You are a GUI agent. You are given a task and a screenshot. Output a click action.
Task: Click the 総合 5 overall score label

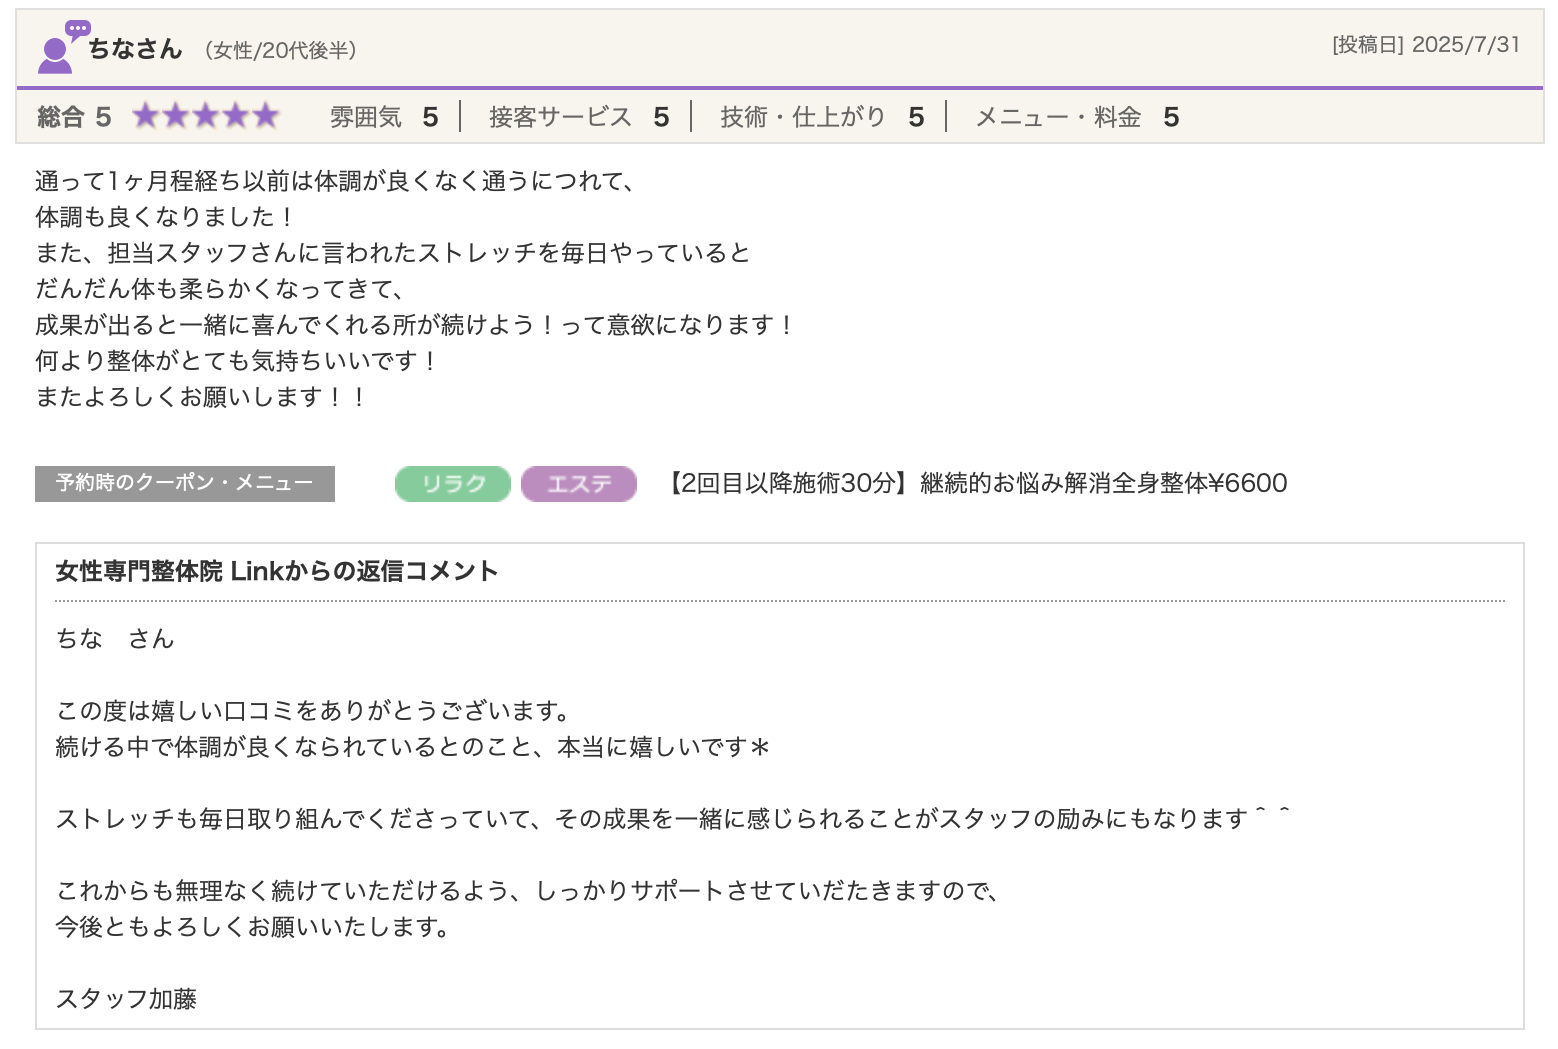pyautogui.click(x=74, y=117)
